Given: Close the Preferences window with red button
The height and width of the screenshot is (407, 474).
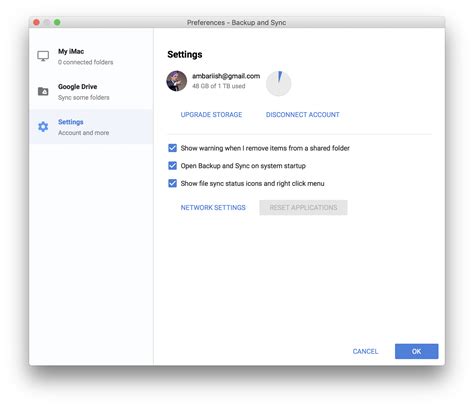Looking at the screenshot, I should click(x=36, y=22).
